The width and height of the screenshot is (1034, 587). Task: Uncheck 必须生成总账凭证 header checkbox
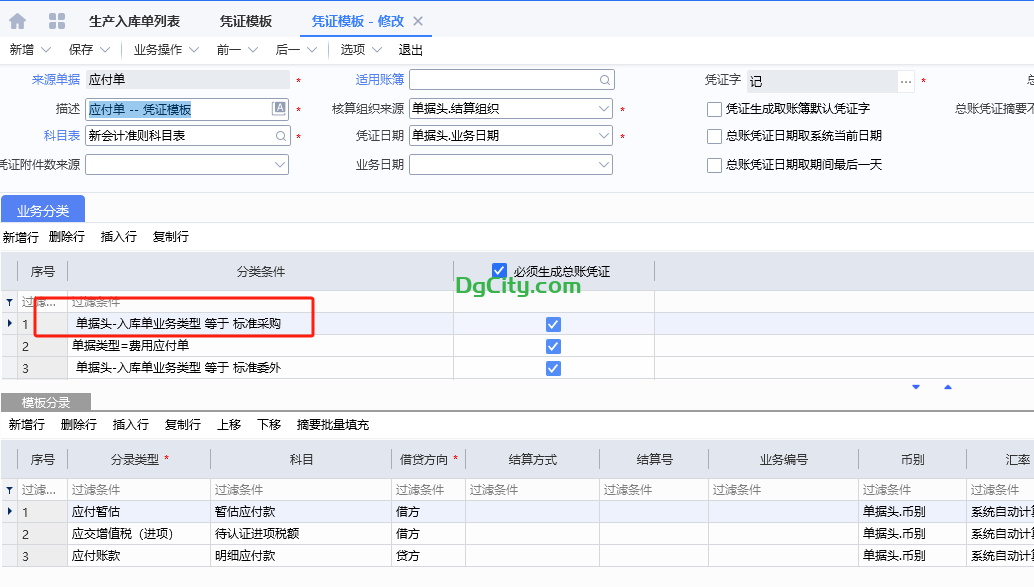(498, 270)
